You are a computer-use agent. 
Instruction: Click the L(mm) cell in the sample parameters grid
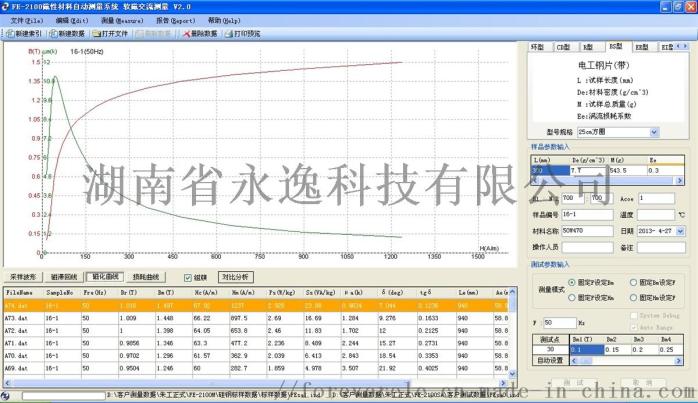551,170
